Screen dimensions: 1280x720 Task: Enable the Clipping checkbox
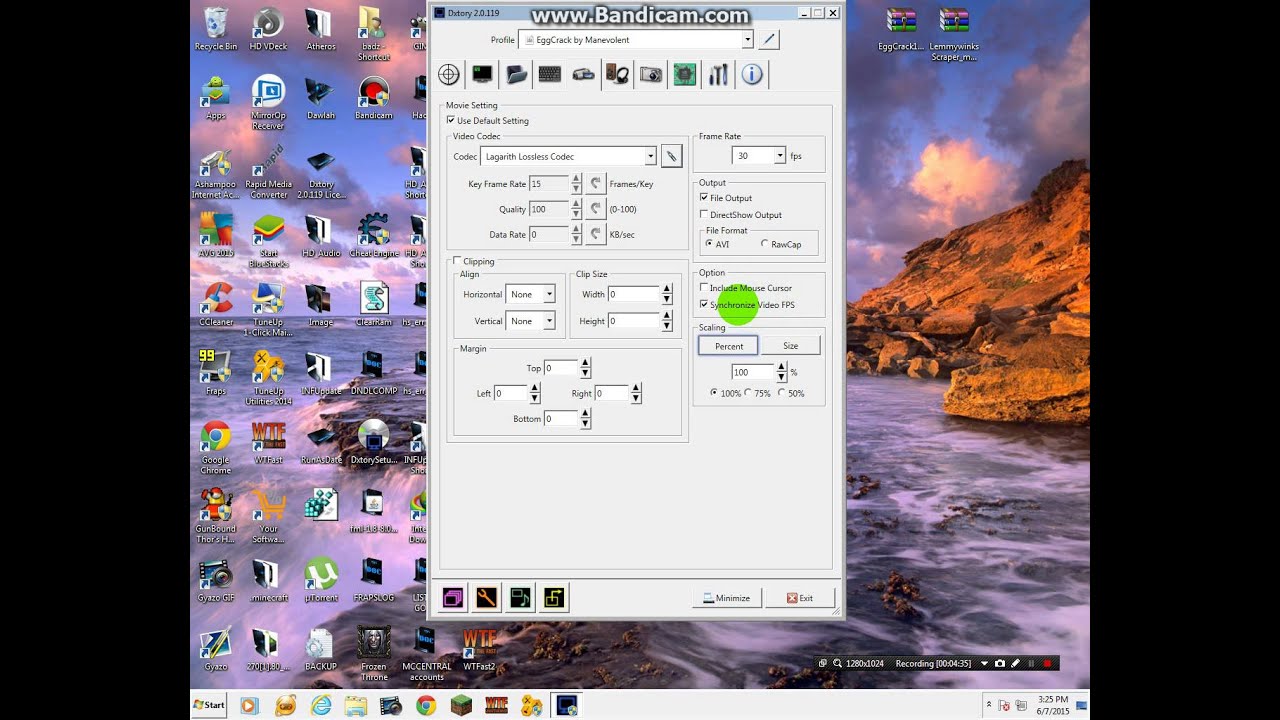tap(457, 261)
